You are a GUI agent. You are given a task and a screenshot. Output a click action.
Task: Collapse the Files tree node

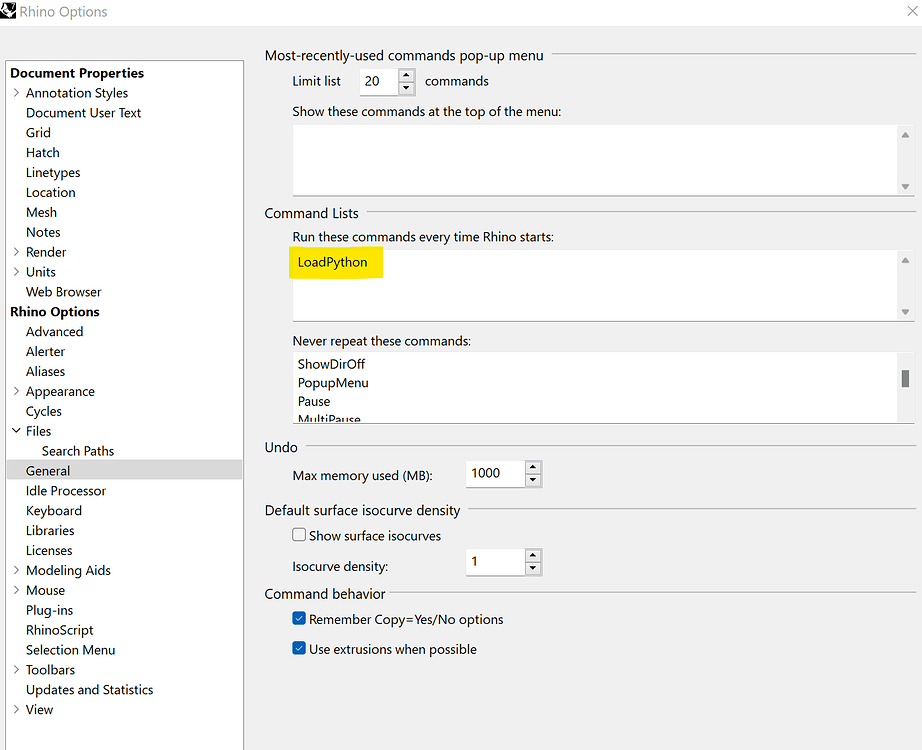pyautogui.click(x=16, y=431)
